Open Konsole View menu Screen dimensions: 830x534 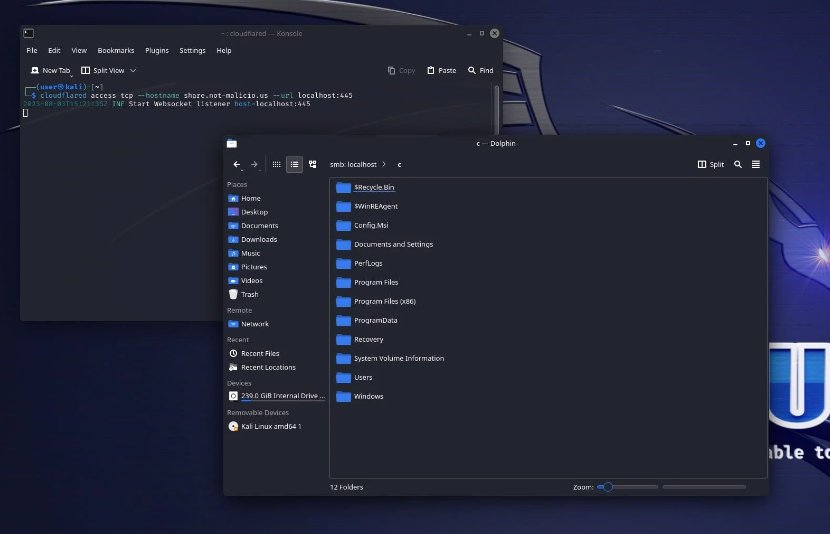click(x=79, y=51)
